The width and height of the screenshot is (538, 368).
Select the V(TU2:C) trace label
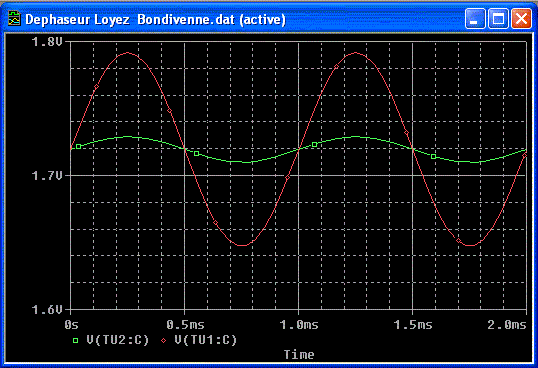[x=118, y=340]
